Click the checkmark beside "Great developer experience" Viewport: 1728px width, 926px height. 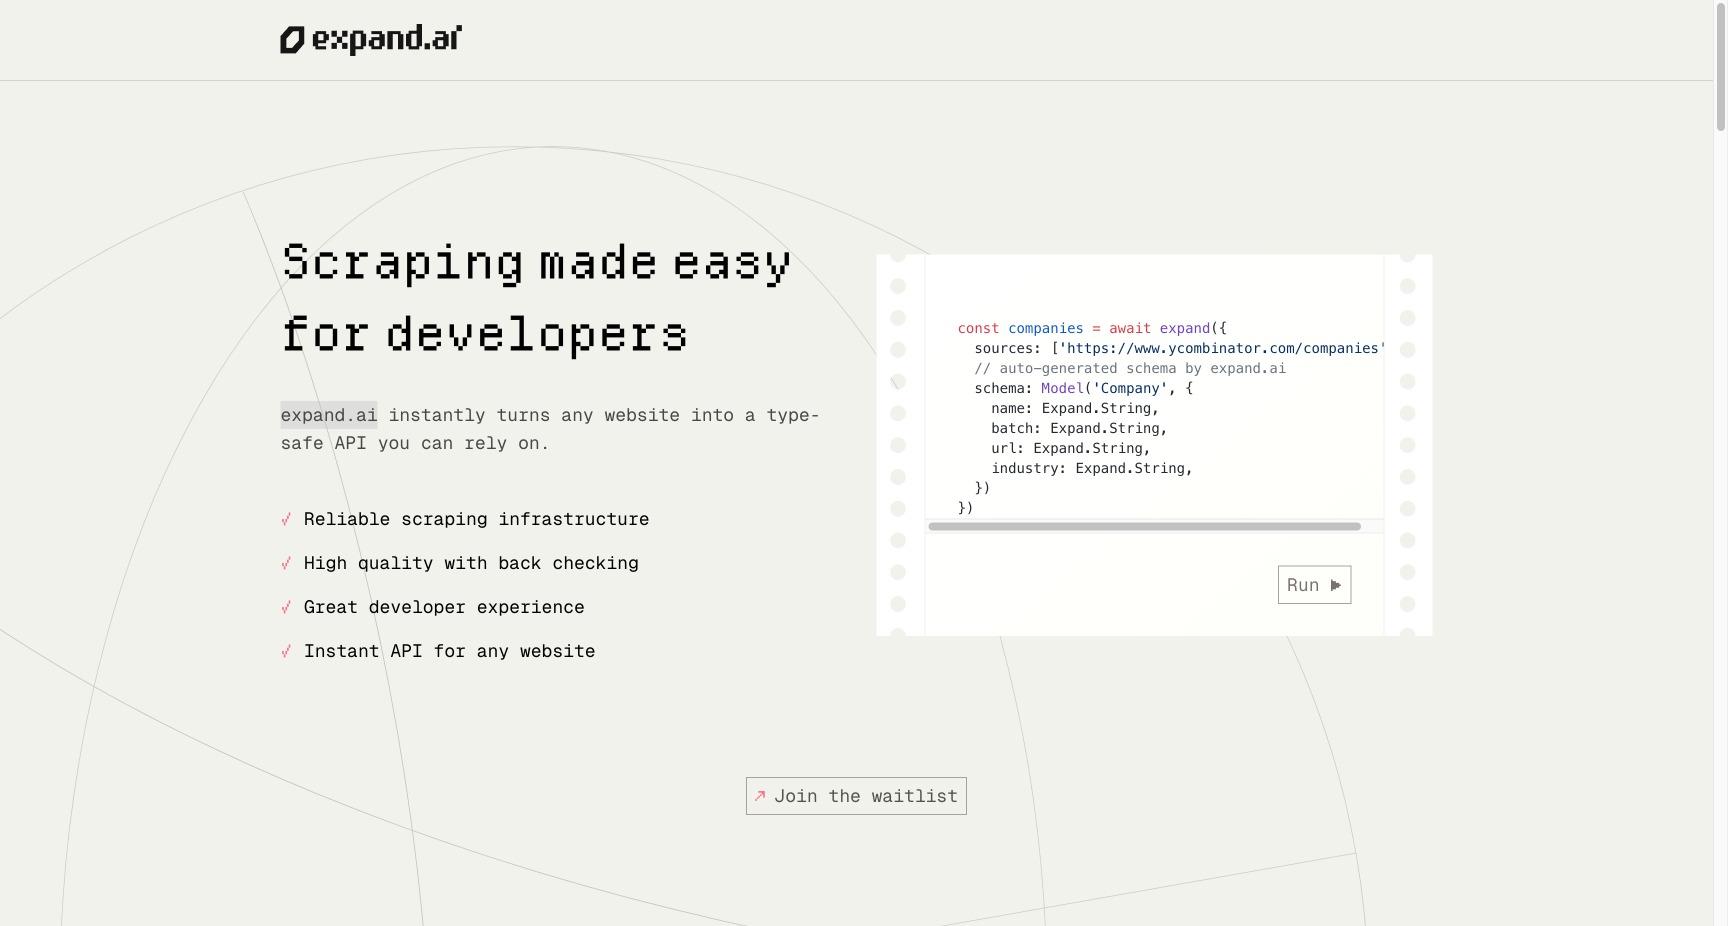click(288, 607)
